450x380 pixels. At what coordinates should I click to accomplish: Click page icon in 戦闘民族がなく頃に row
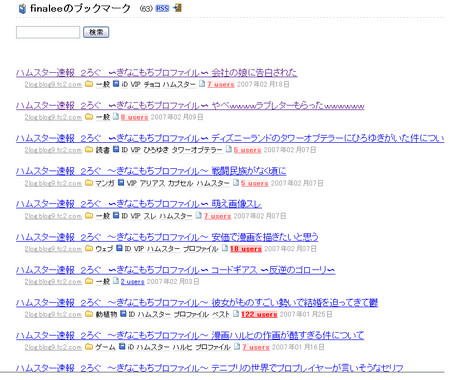tap(236, 182)
